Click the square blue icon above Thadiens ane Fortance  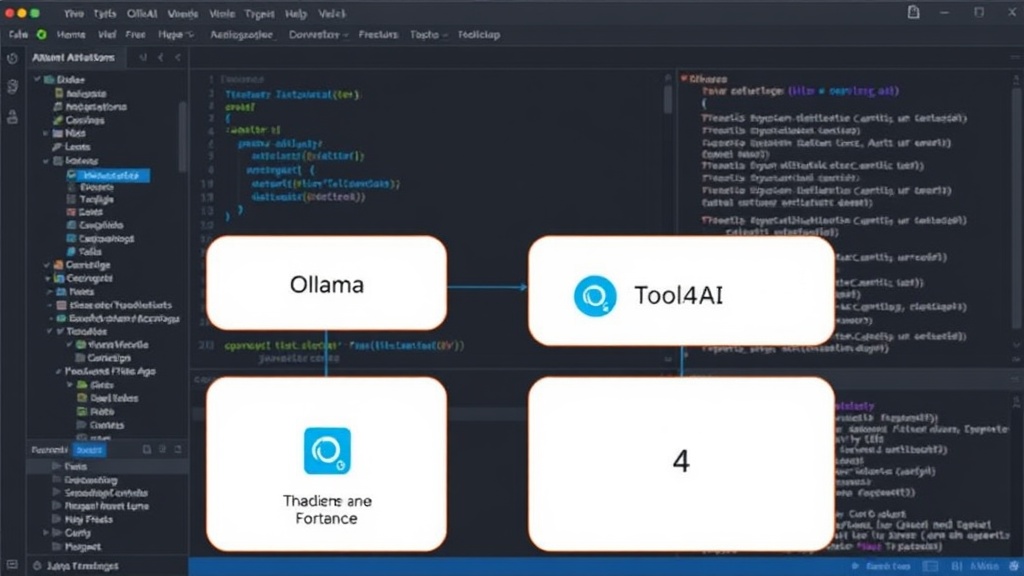coord(327,451)
